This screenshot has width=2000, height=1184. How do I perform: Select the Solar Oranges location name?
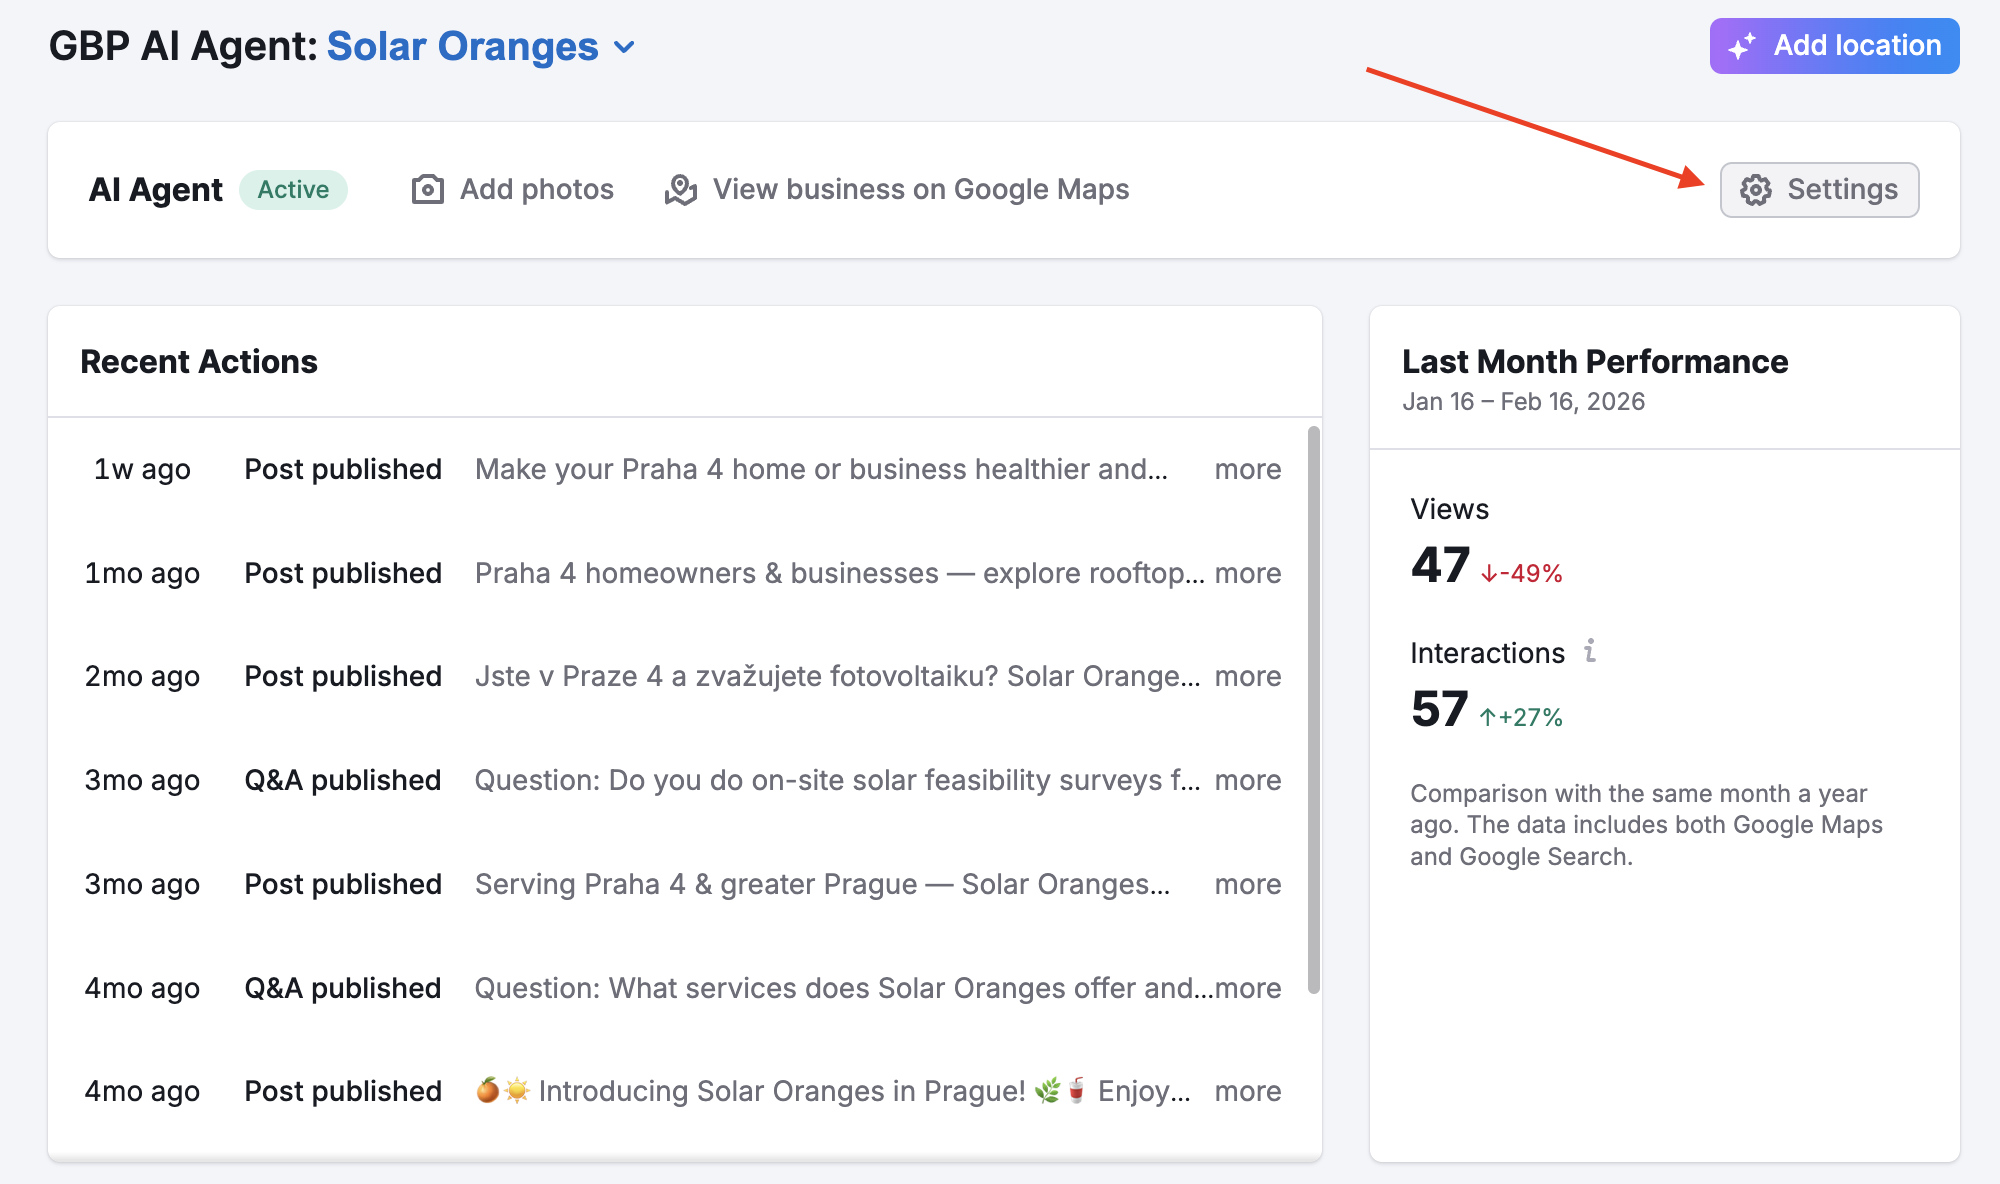tap(462, 47)
